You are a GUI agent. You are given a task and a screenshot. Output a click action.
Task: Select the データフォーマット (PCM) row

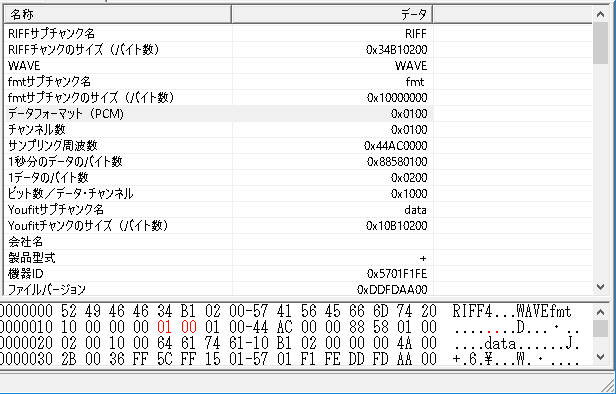click(x=298, y=114)
